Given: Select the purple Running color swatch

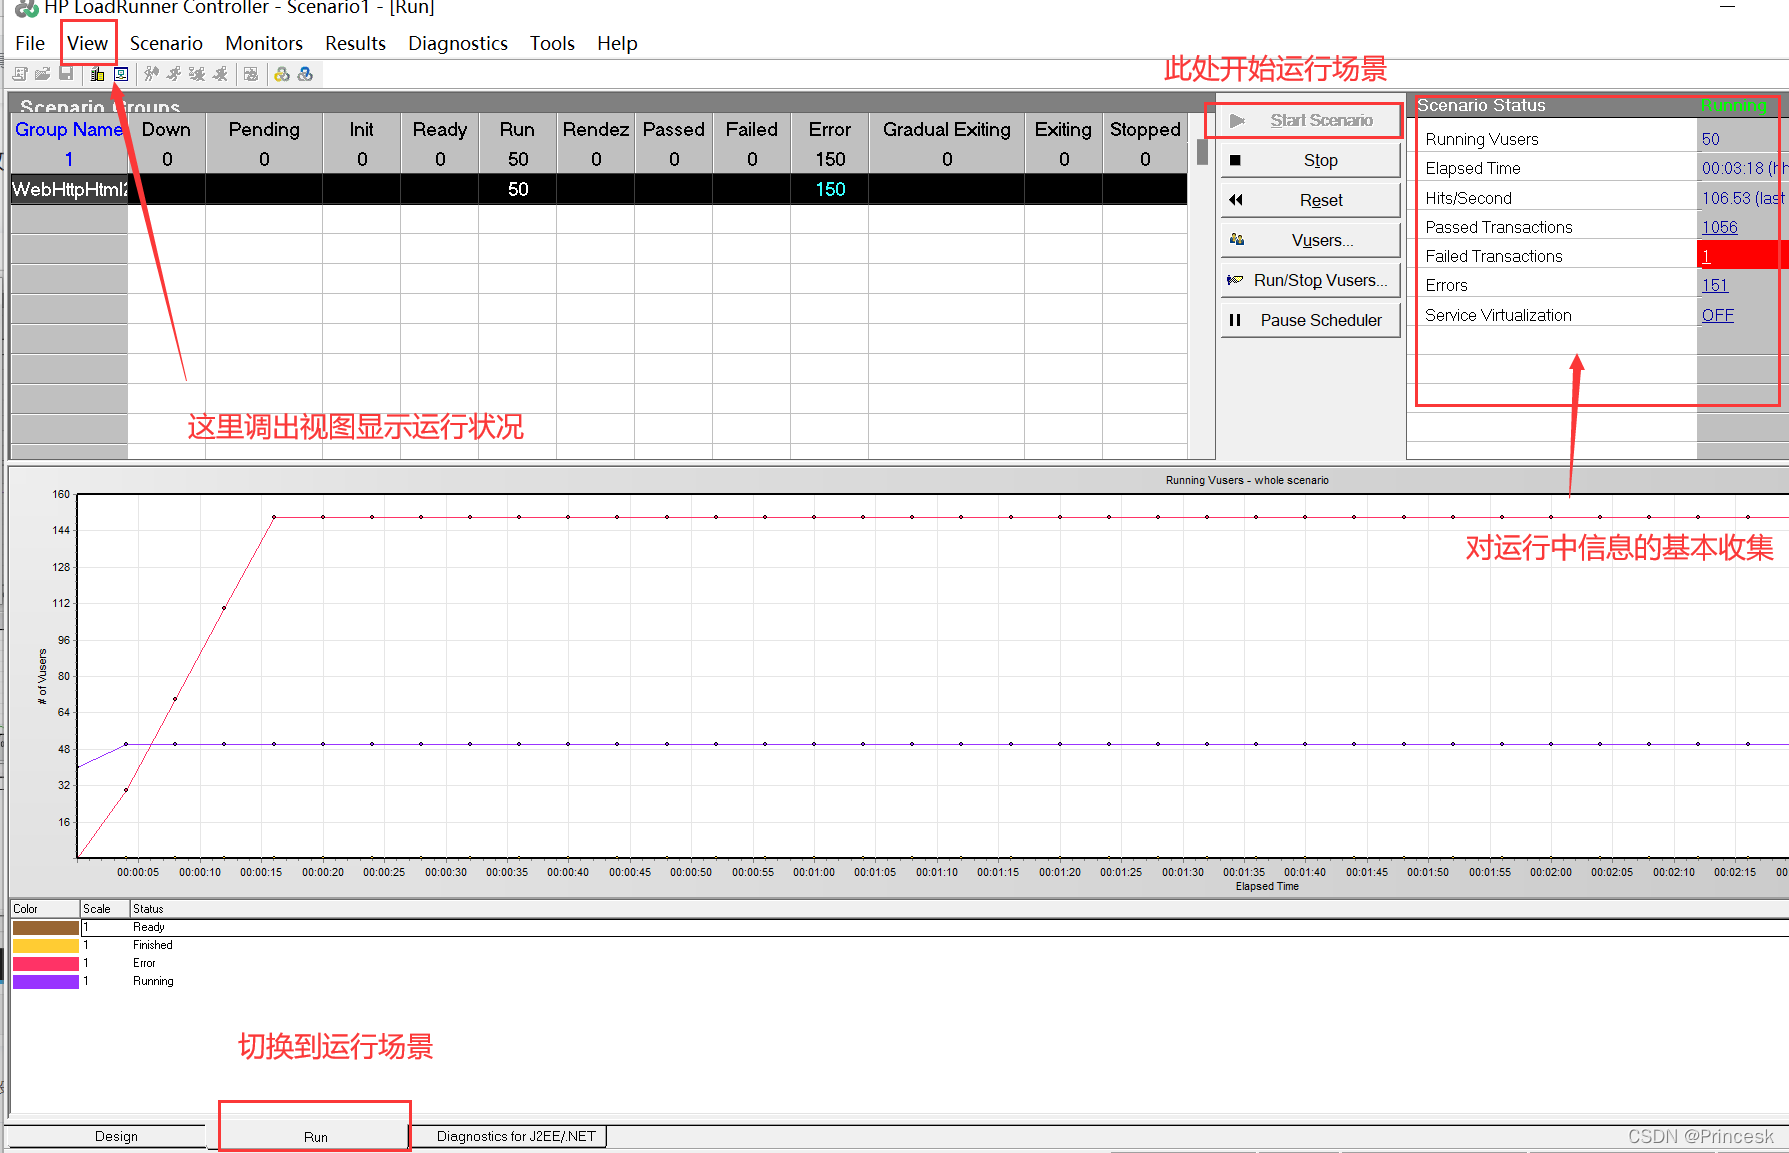Looking at the screenshot, I should tap(46, 981).
